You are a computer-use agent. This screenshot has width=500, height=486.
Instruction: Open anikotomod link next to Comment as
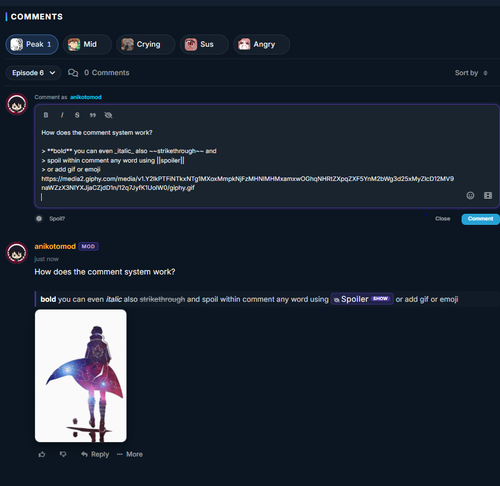(x=86, y=97)
